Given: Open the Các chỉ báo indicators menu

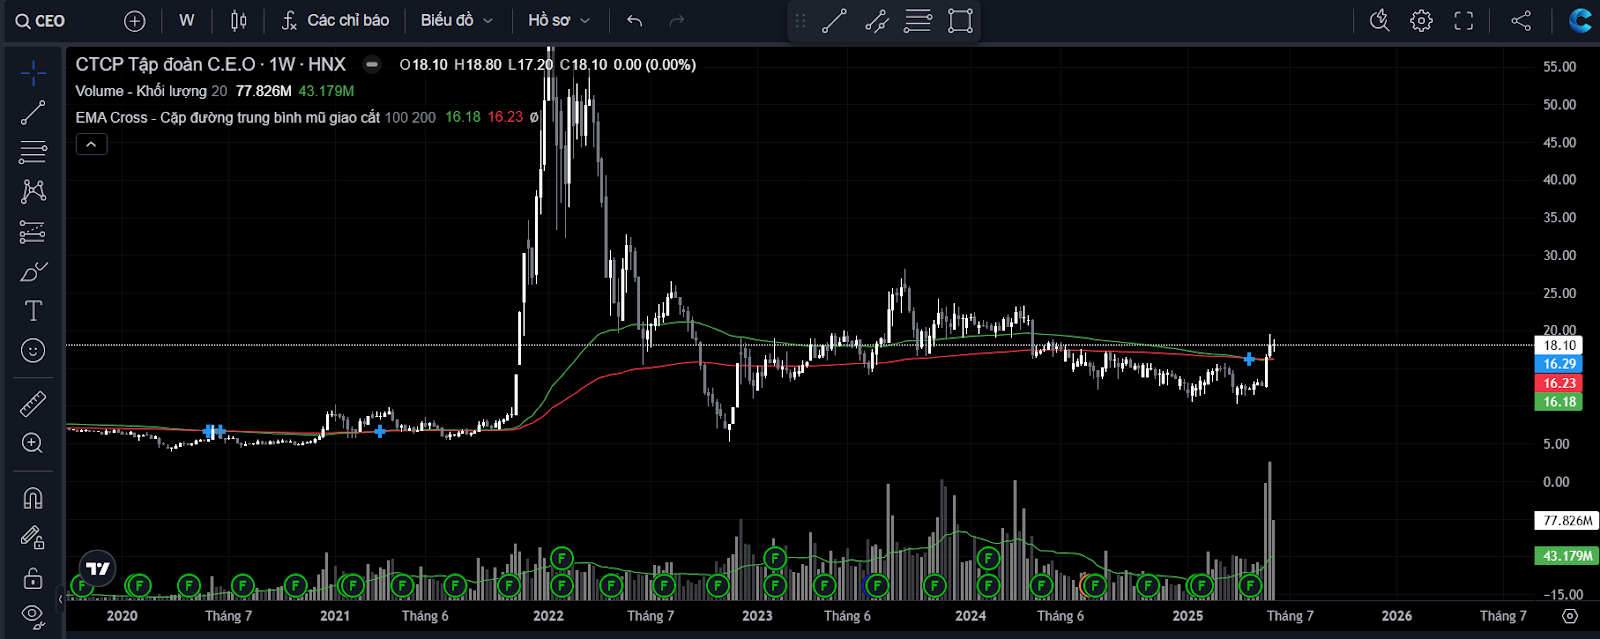Looking at the screenshot, I should (335, 20).
